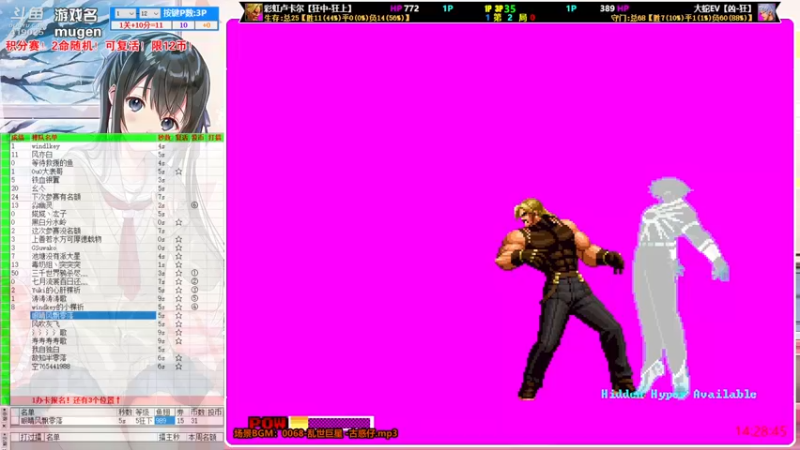Click the star in the 'GSuwako' row
This screenshot has height=450, width=800.
click(179, 248)
